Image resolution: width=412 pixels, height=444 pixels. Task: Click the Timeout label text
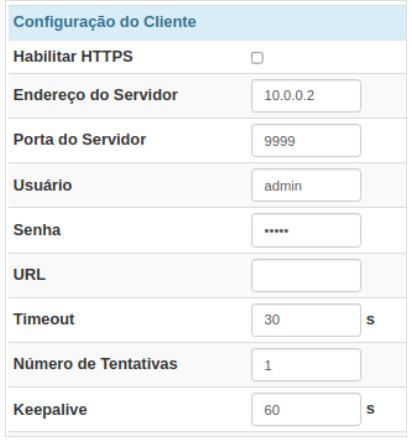[x=44, y=319]
